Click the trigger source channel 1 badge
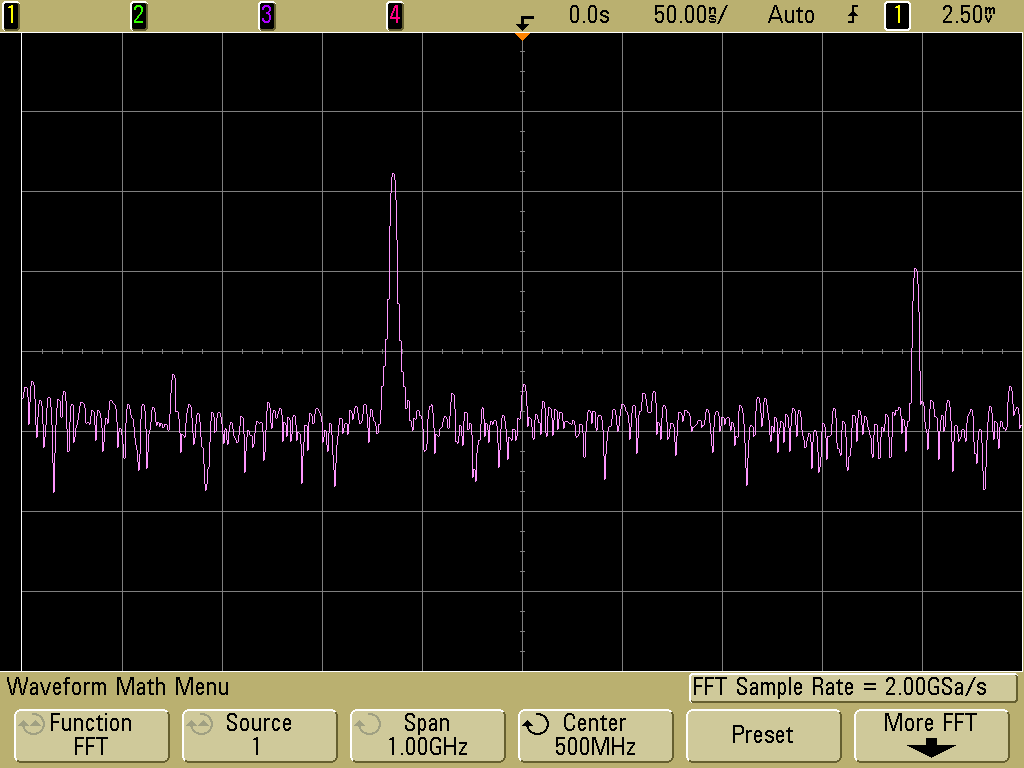The height and width of the screenshot is (768, 1024). [897, 15]
